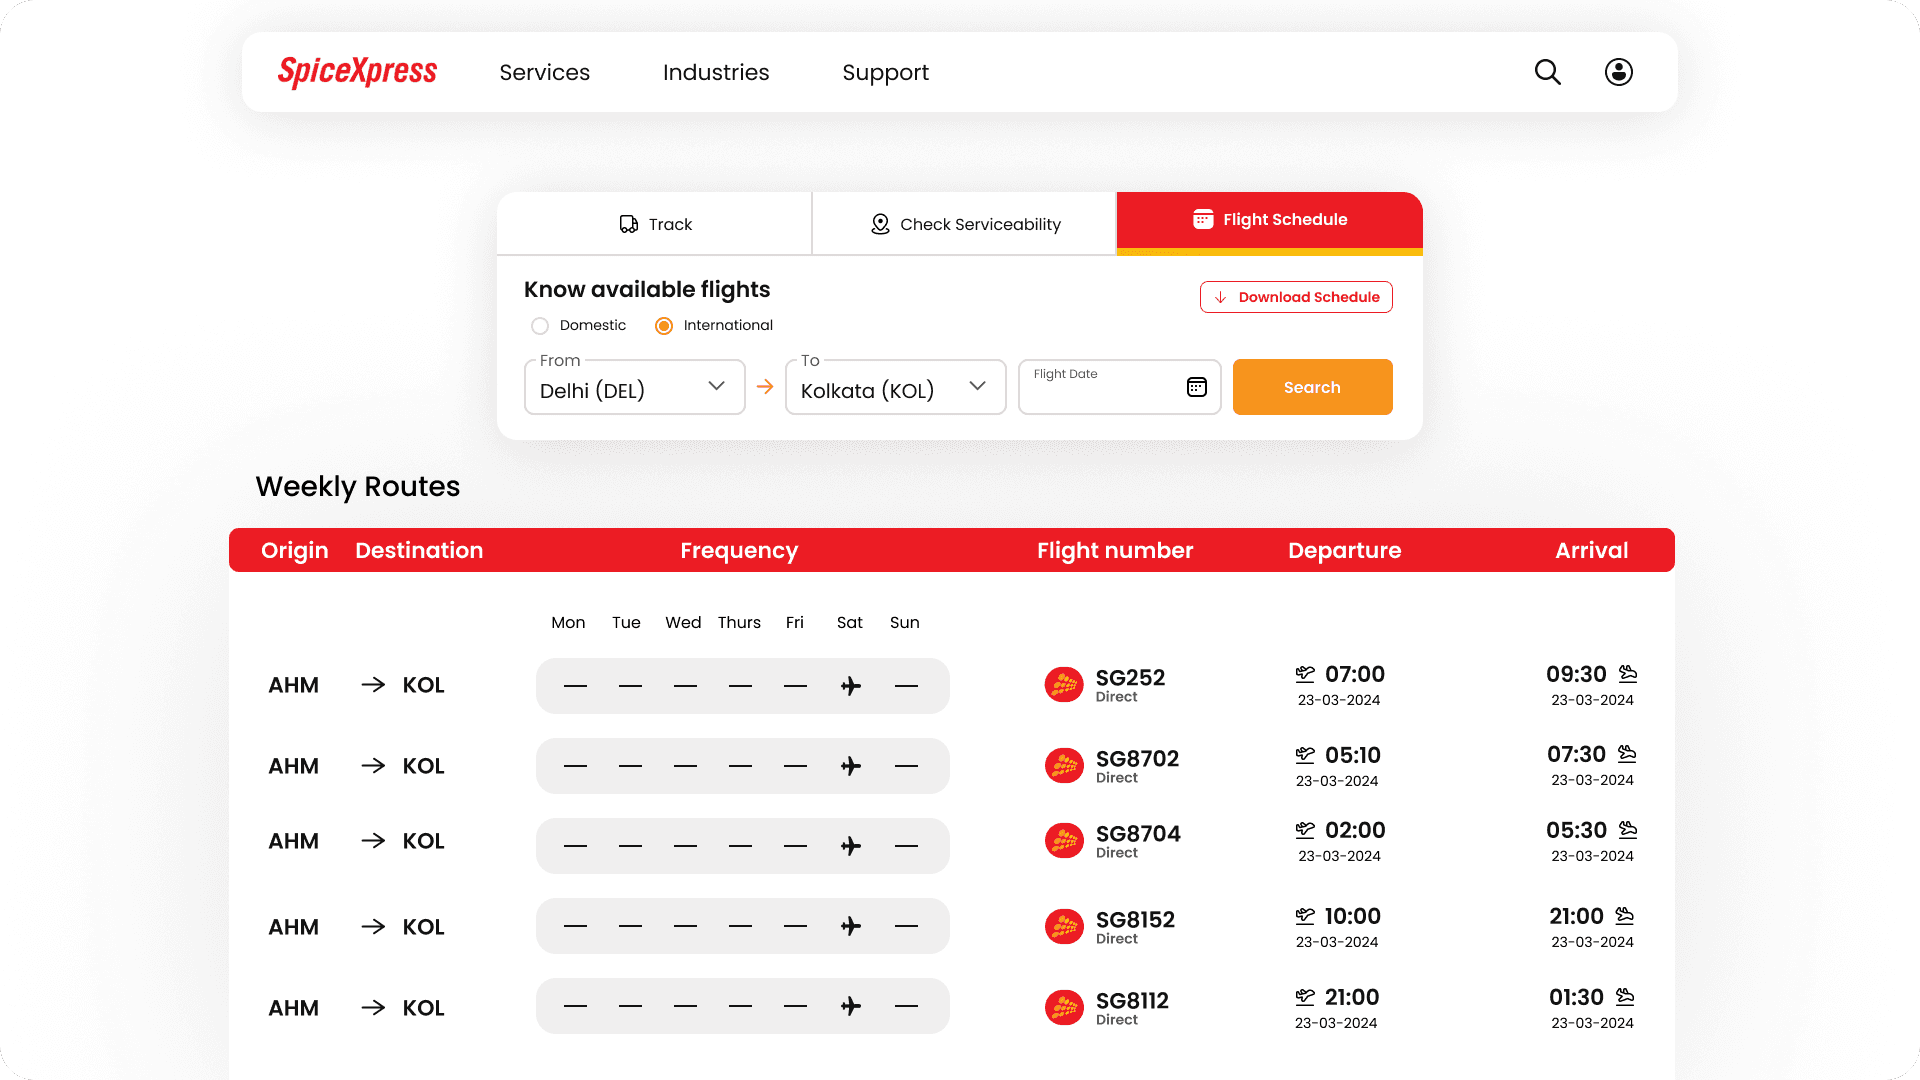The width and height of the screenshot is (1920, 1080).
Task: Select the Domestic radio button
Action: (540, 326)
